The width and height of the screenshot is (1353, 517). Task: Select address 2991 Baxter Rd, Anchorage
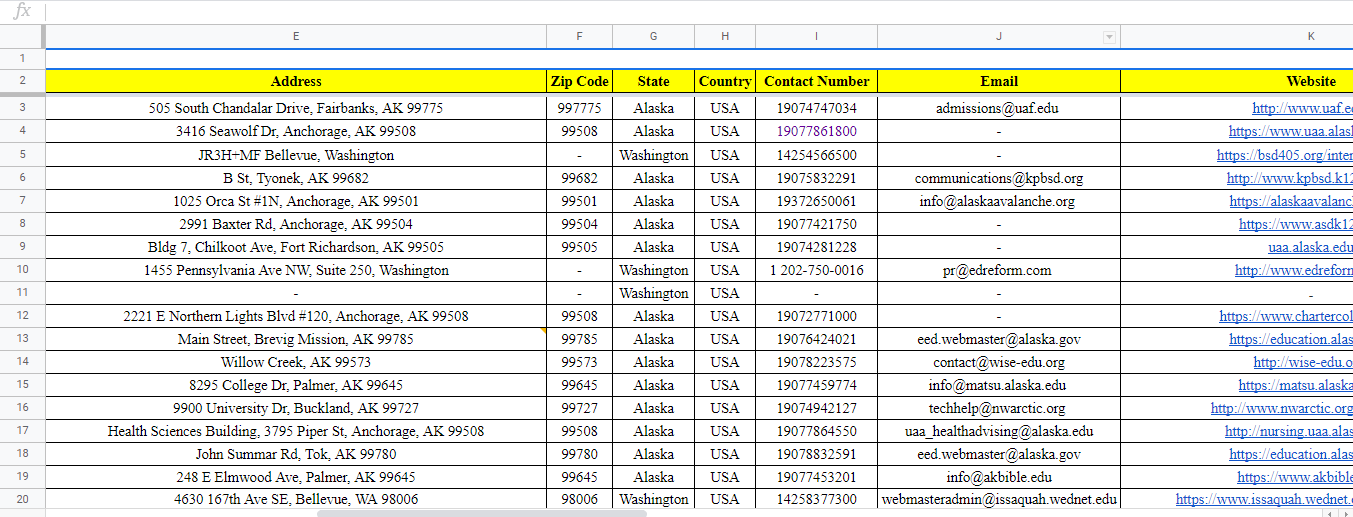[x=296, y=224]
